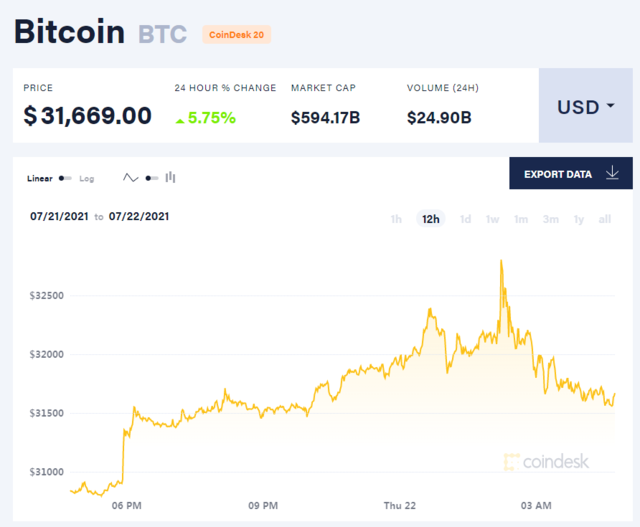Show the all-time range

tap(605, 219)
